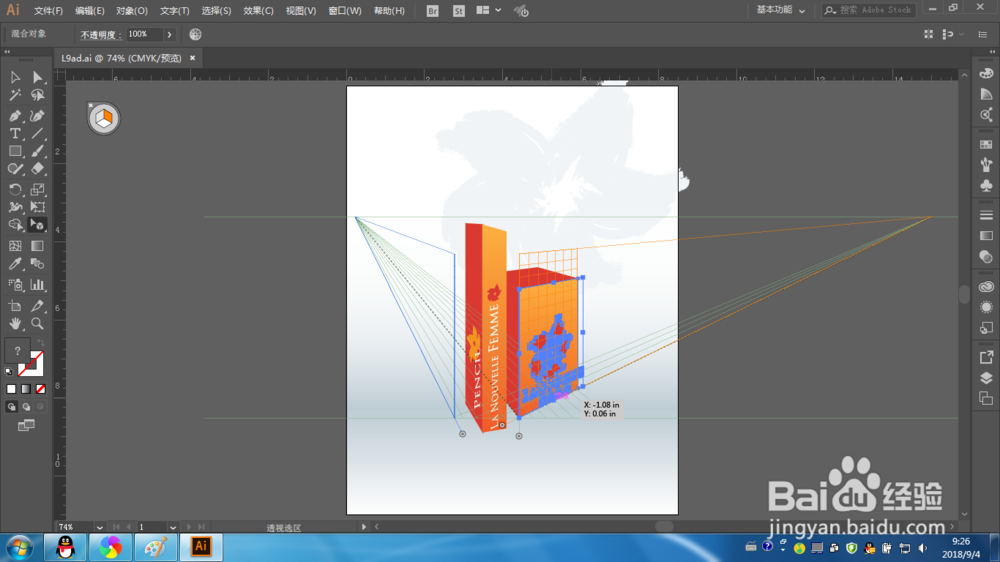Pick the Column Graph tool

pos(38,285)
